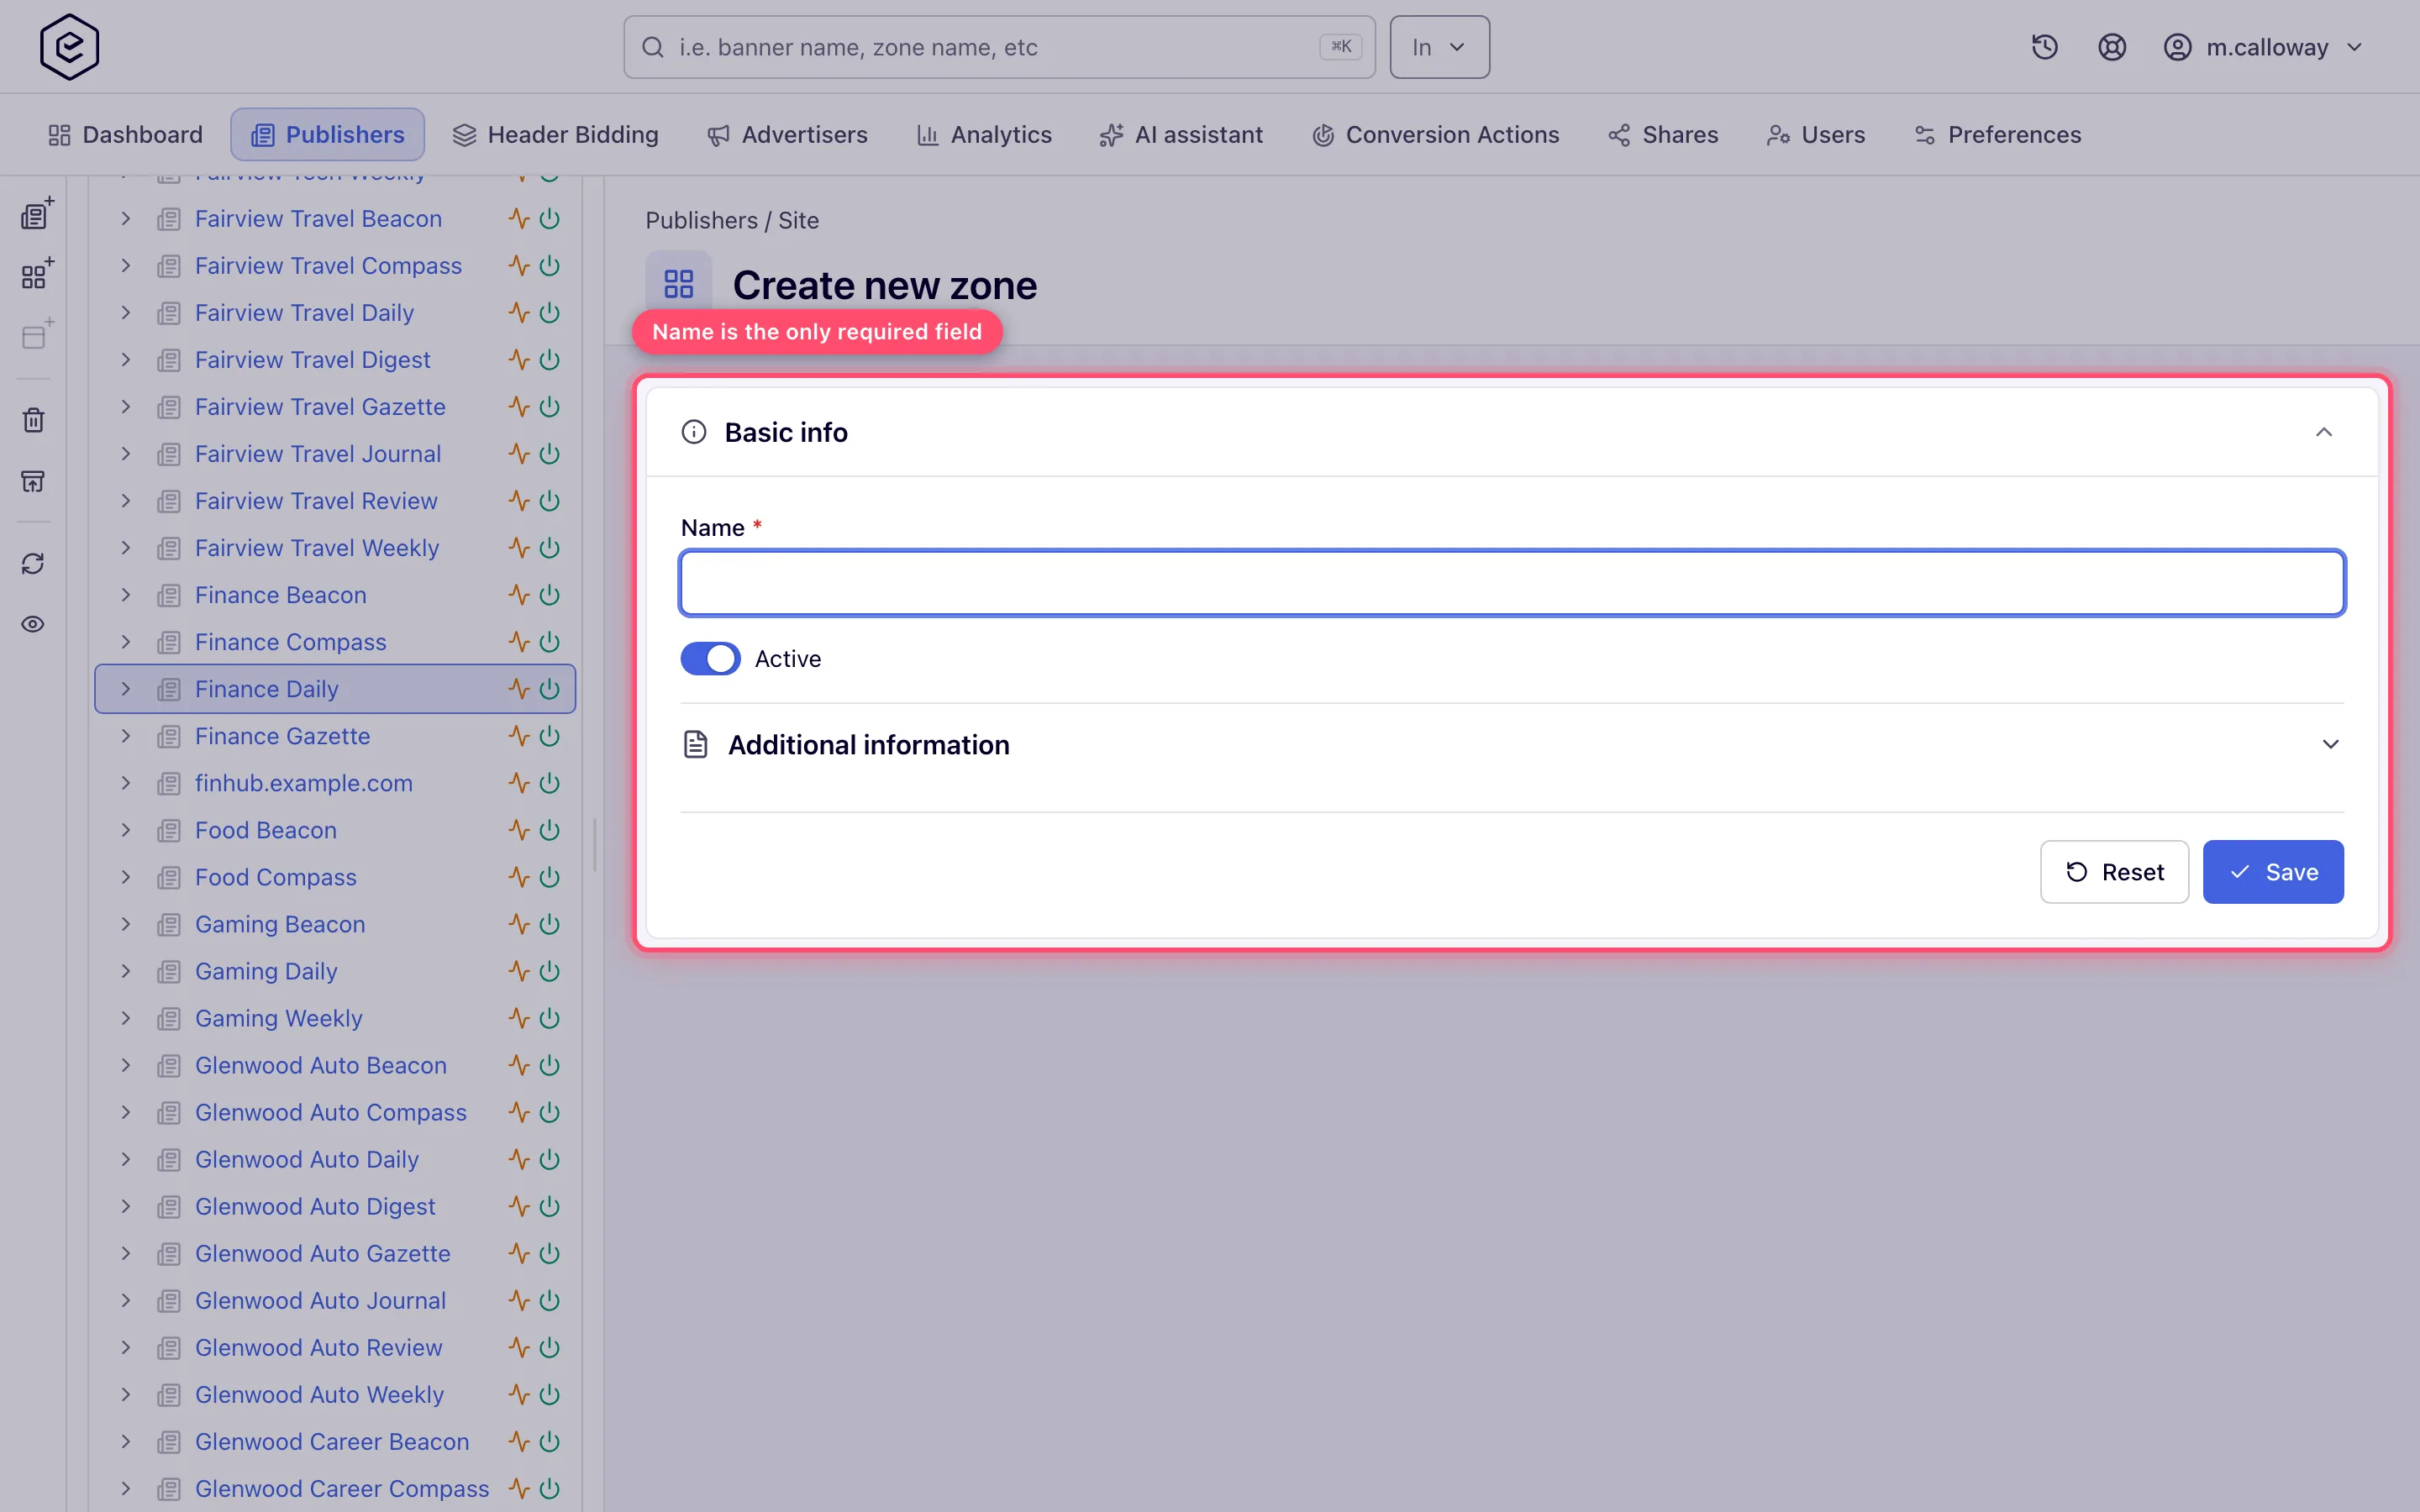Screen dimensions: 2420x1512
Task: Open the Fairview Travel Gazette site link
Action: coord(320,407)
